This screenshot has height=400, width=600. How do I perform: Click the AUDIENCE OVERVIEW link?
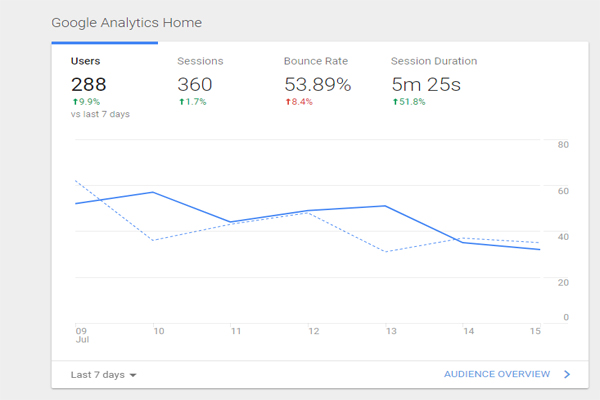[497, 374]
